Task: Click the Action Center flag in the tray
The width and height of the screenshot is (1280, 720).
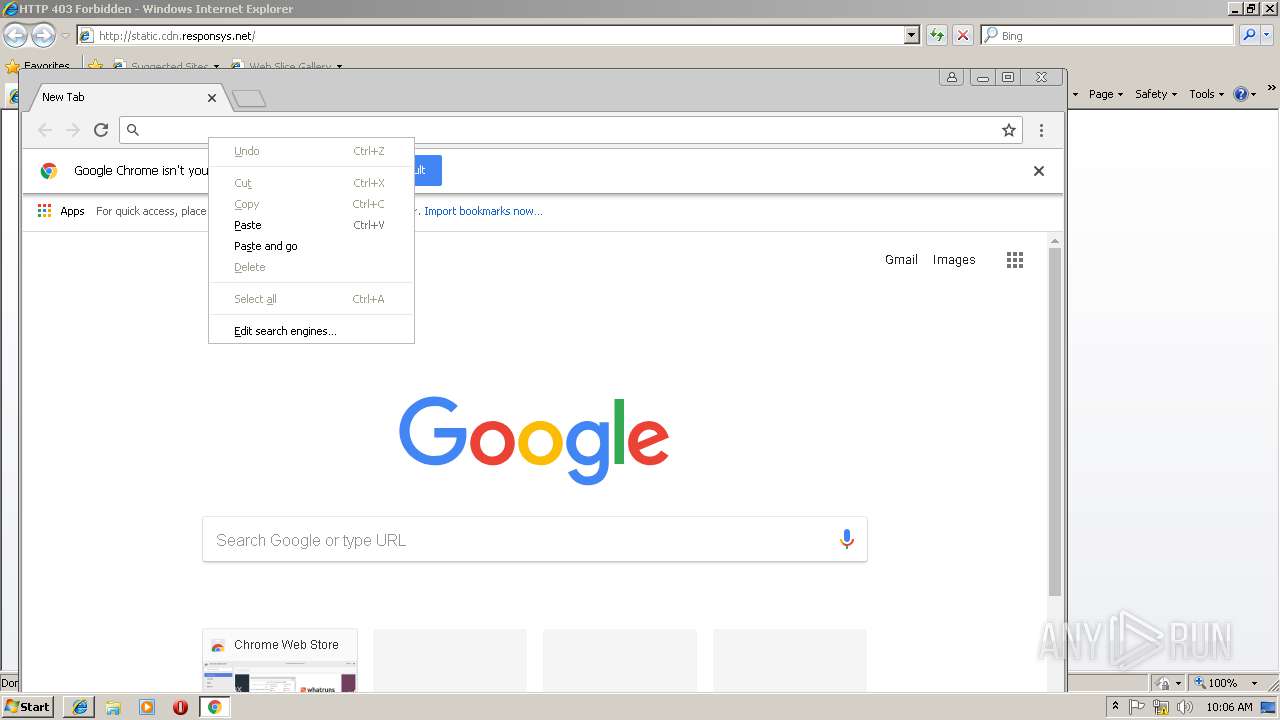Action: tap(1138, 707)
